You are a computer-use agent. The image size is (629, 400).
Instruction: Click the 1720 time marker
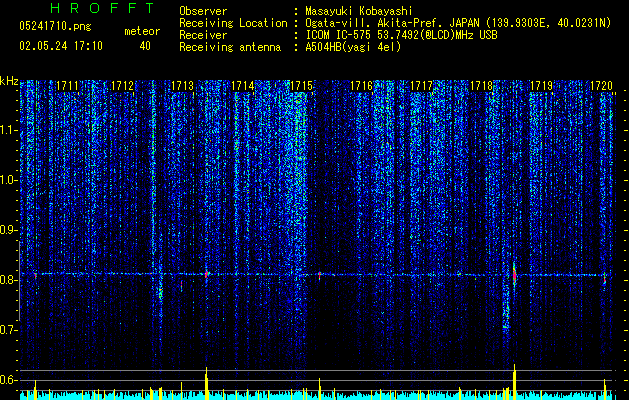point(602,85)
